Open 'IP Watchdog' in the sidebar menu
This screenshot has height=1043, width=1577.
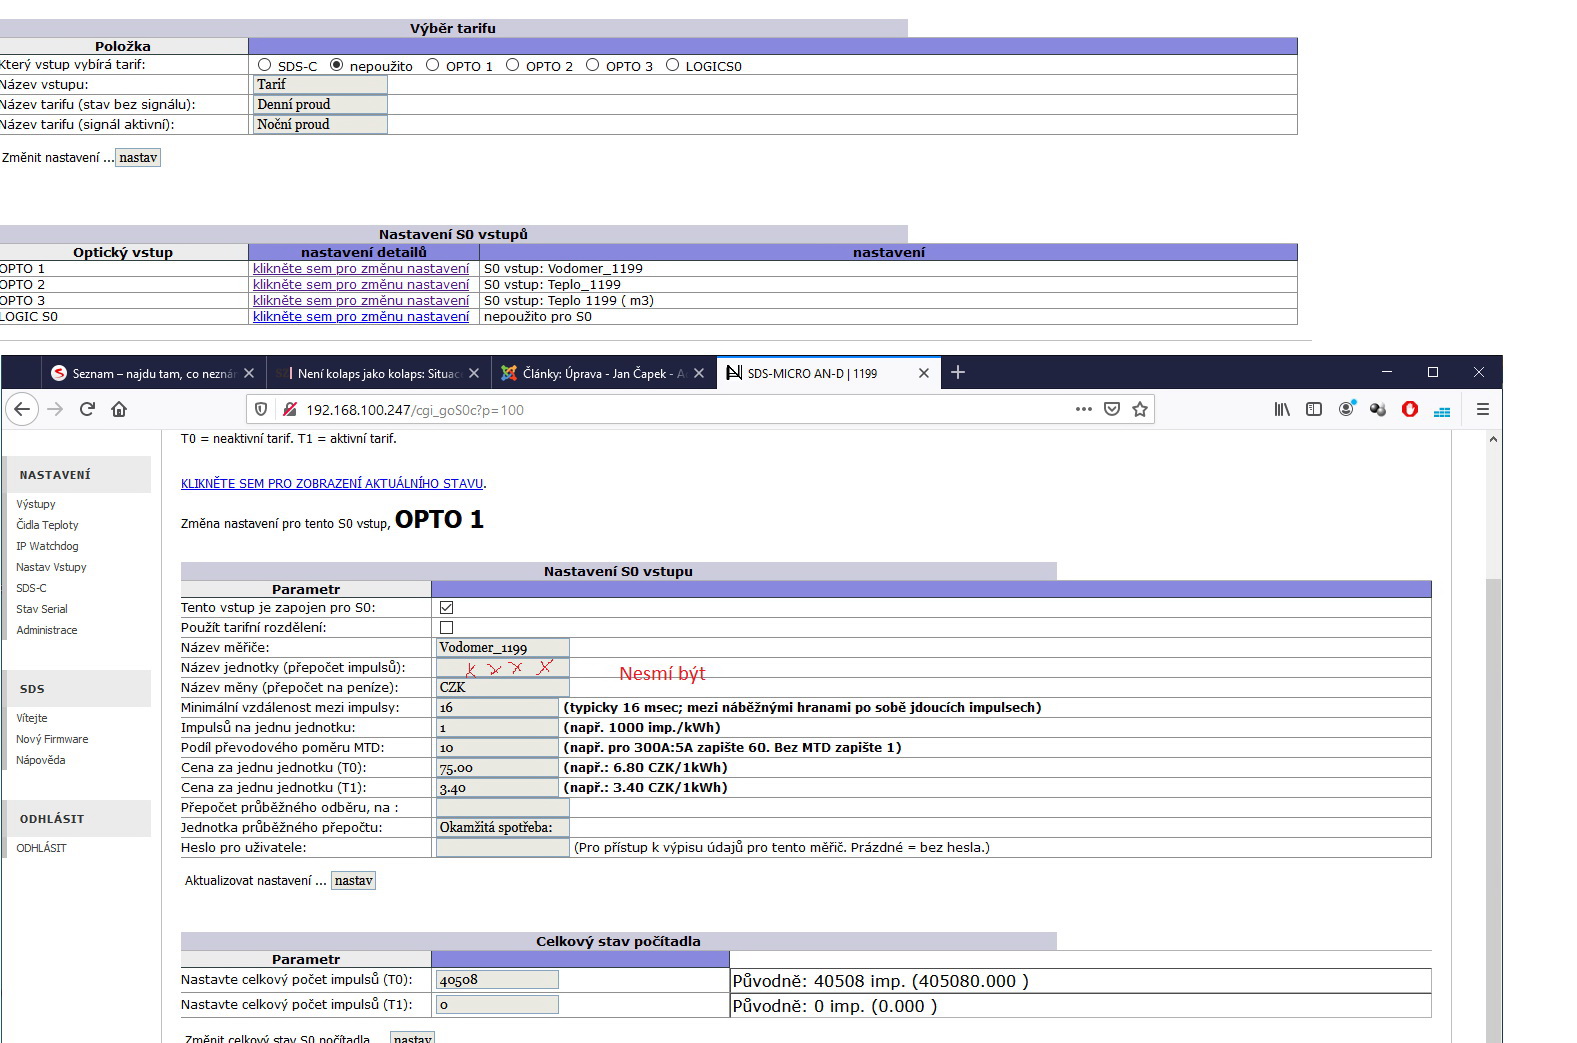coord(47,546)
